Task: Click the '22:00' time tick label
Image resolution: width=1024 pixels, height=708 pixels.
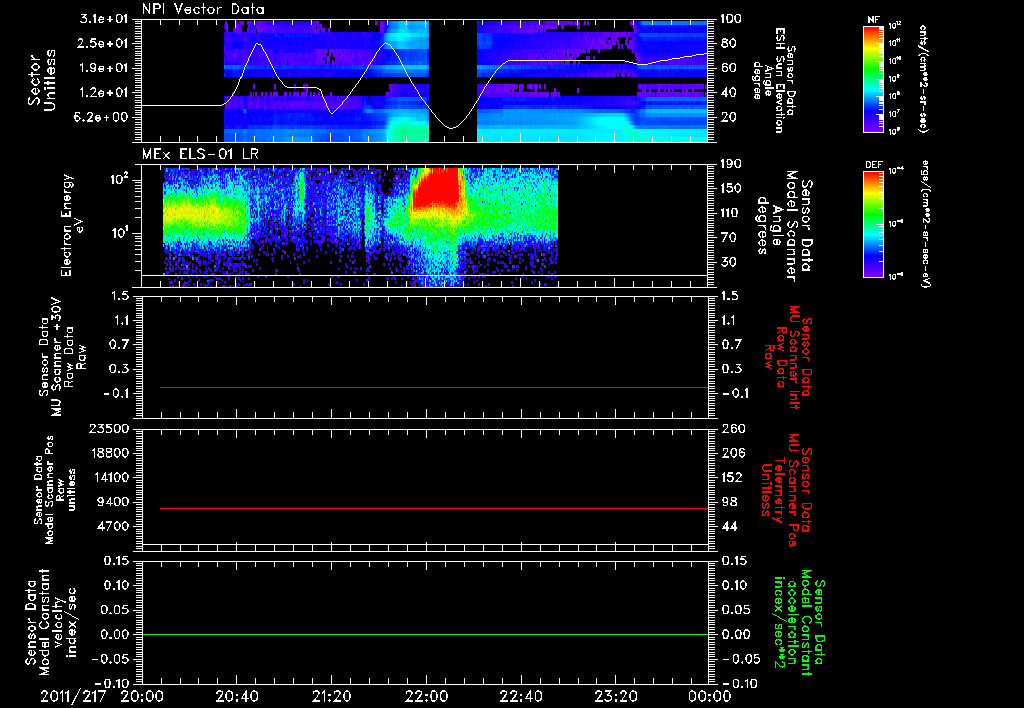Action: click(x=426, y=696)
